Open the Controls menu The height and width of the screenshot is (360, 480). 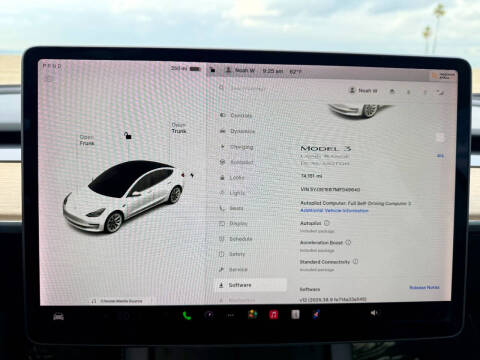click(x=236, y=115)
